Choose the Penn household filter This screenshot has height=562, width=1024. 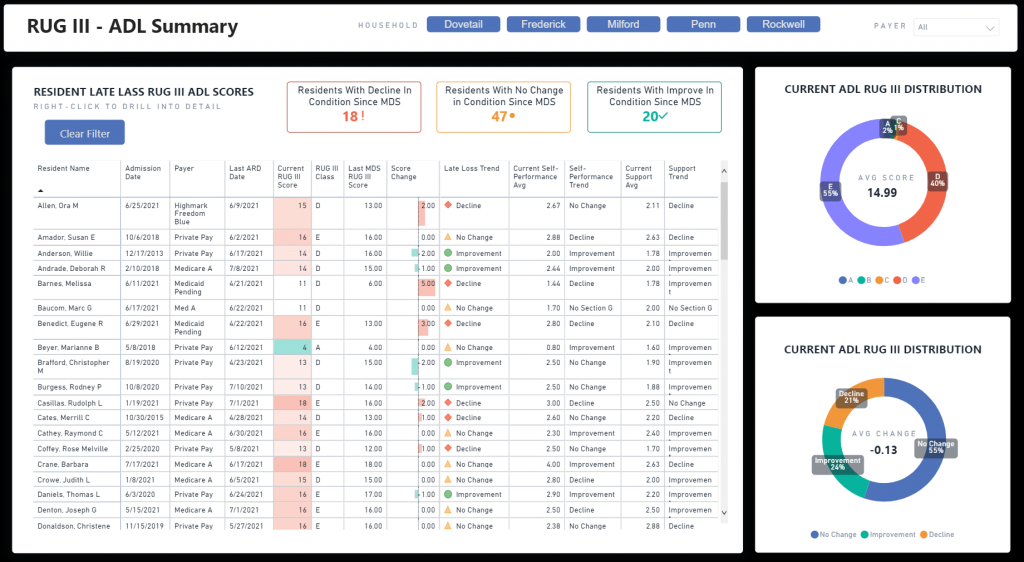pos(703,24)
